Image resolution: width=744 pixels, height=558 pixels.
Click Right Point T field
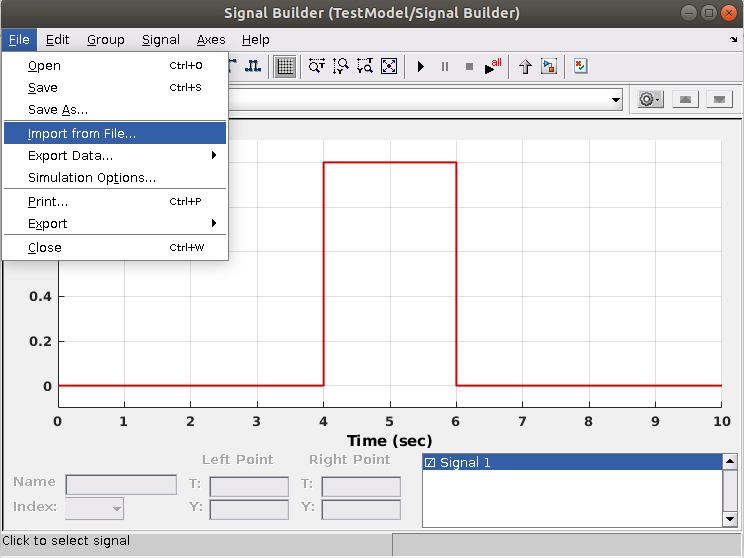[361, 486]
